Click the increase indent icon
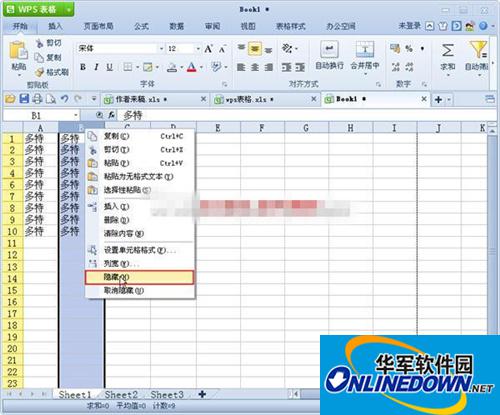Image resolution: width=500 pixels, height=415 pixels. 300,67
